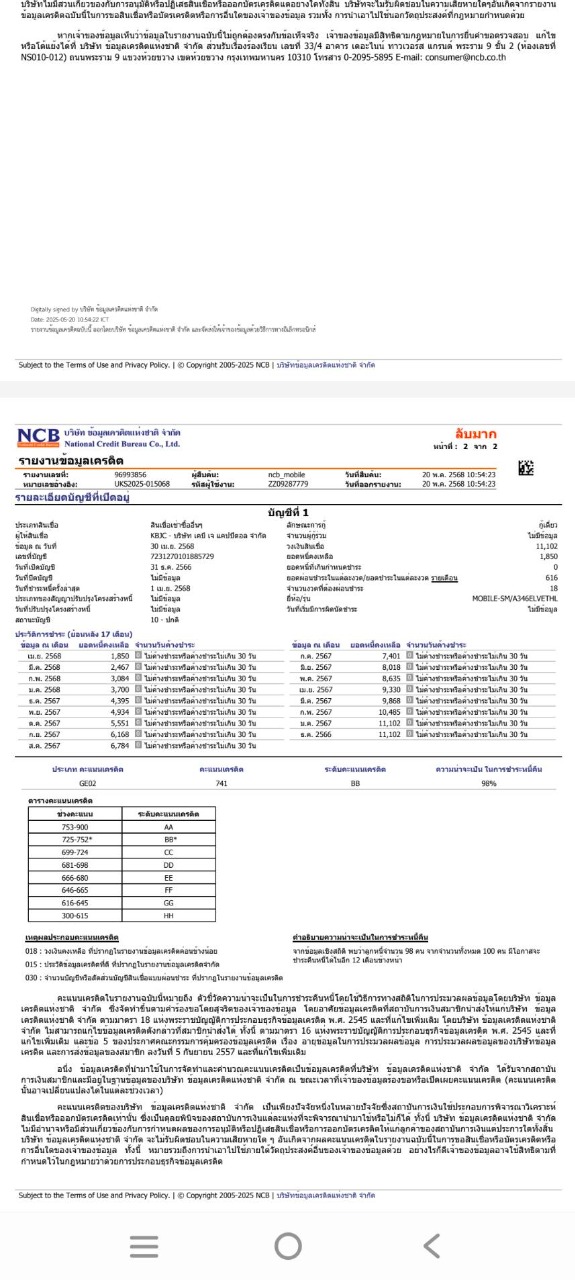This screenshot has width=575, height=1280.
Task: Select the repayment probability '98%'
Action: tap(489, 784)
